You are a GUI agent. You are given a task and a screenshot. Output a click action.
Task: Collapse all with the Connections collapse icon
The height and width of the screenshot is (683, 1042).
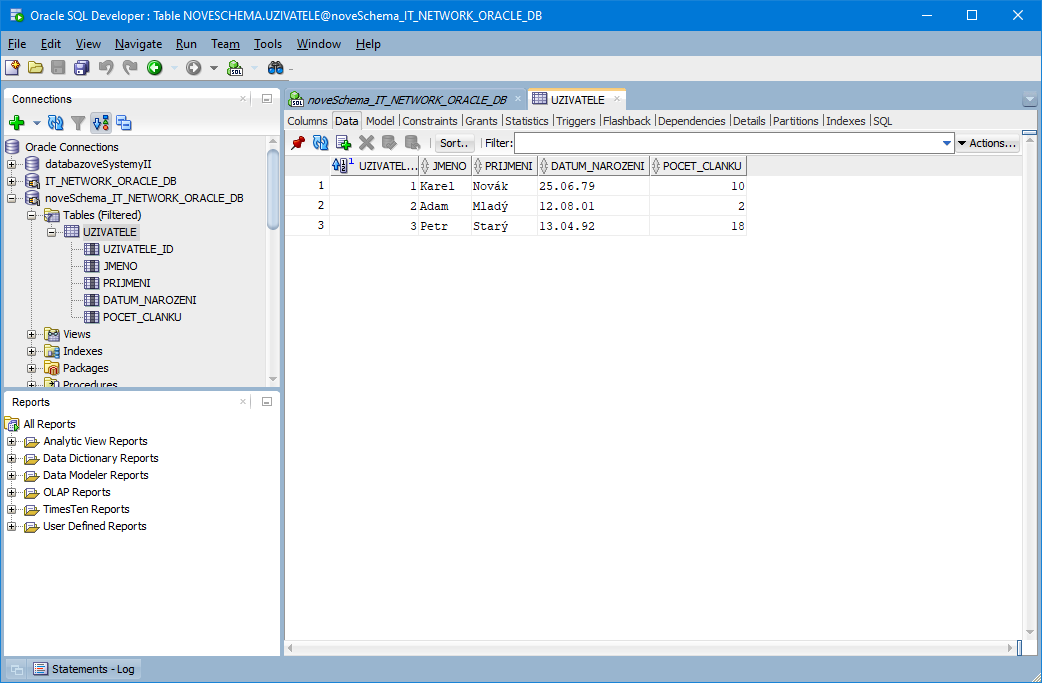124,123
